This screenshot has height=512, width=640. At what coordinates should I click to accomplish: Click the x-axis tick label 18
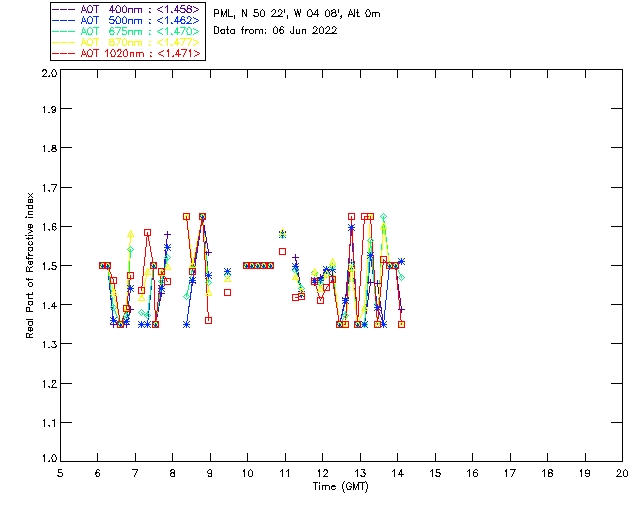(548, 474)
